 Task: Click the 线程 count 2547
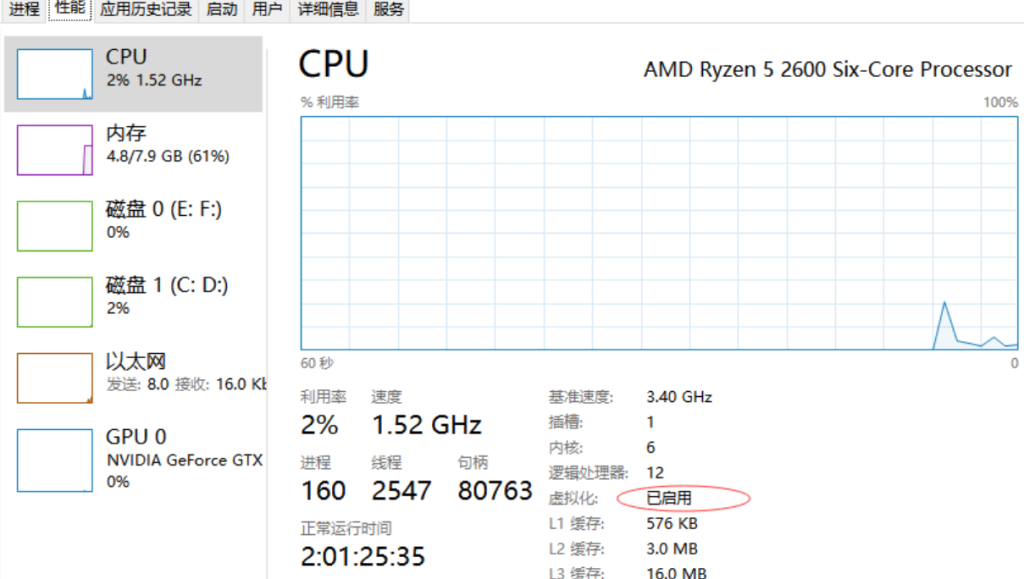401,490
